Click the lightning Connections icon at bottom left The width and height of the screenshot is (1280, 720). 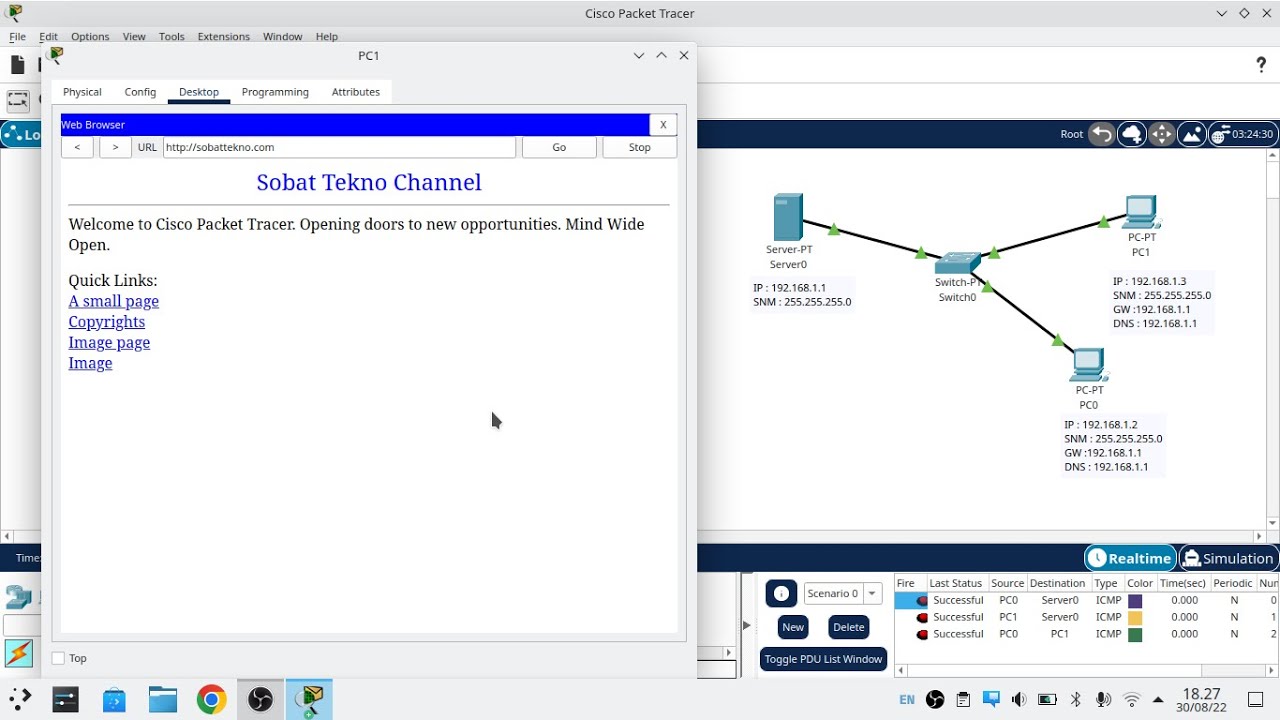[x=19, y=653]
